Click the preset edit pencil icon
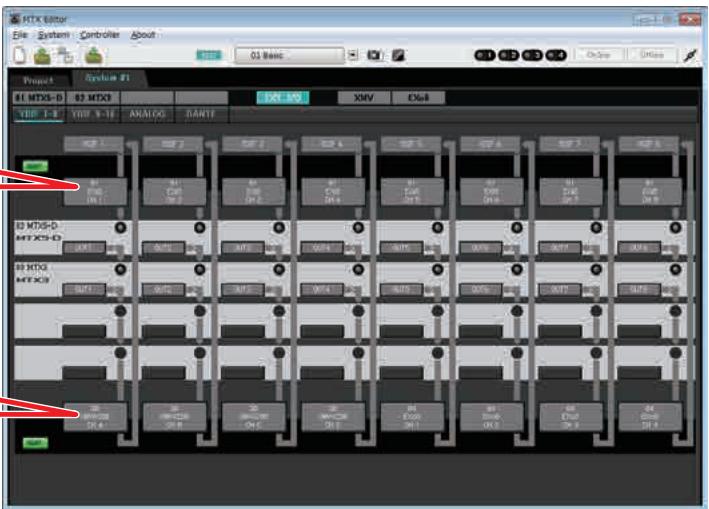The image size is (709, 509). (398, 55)
